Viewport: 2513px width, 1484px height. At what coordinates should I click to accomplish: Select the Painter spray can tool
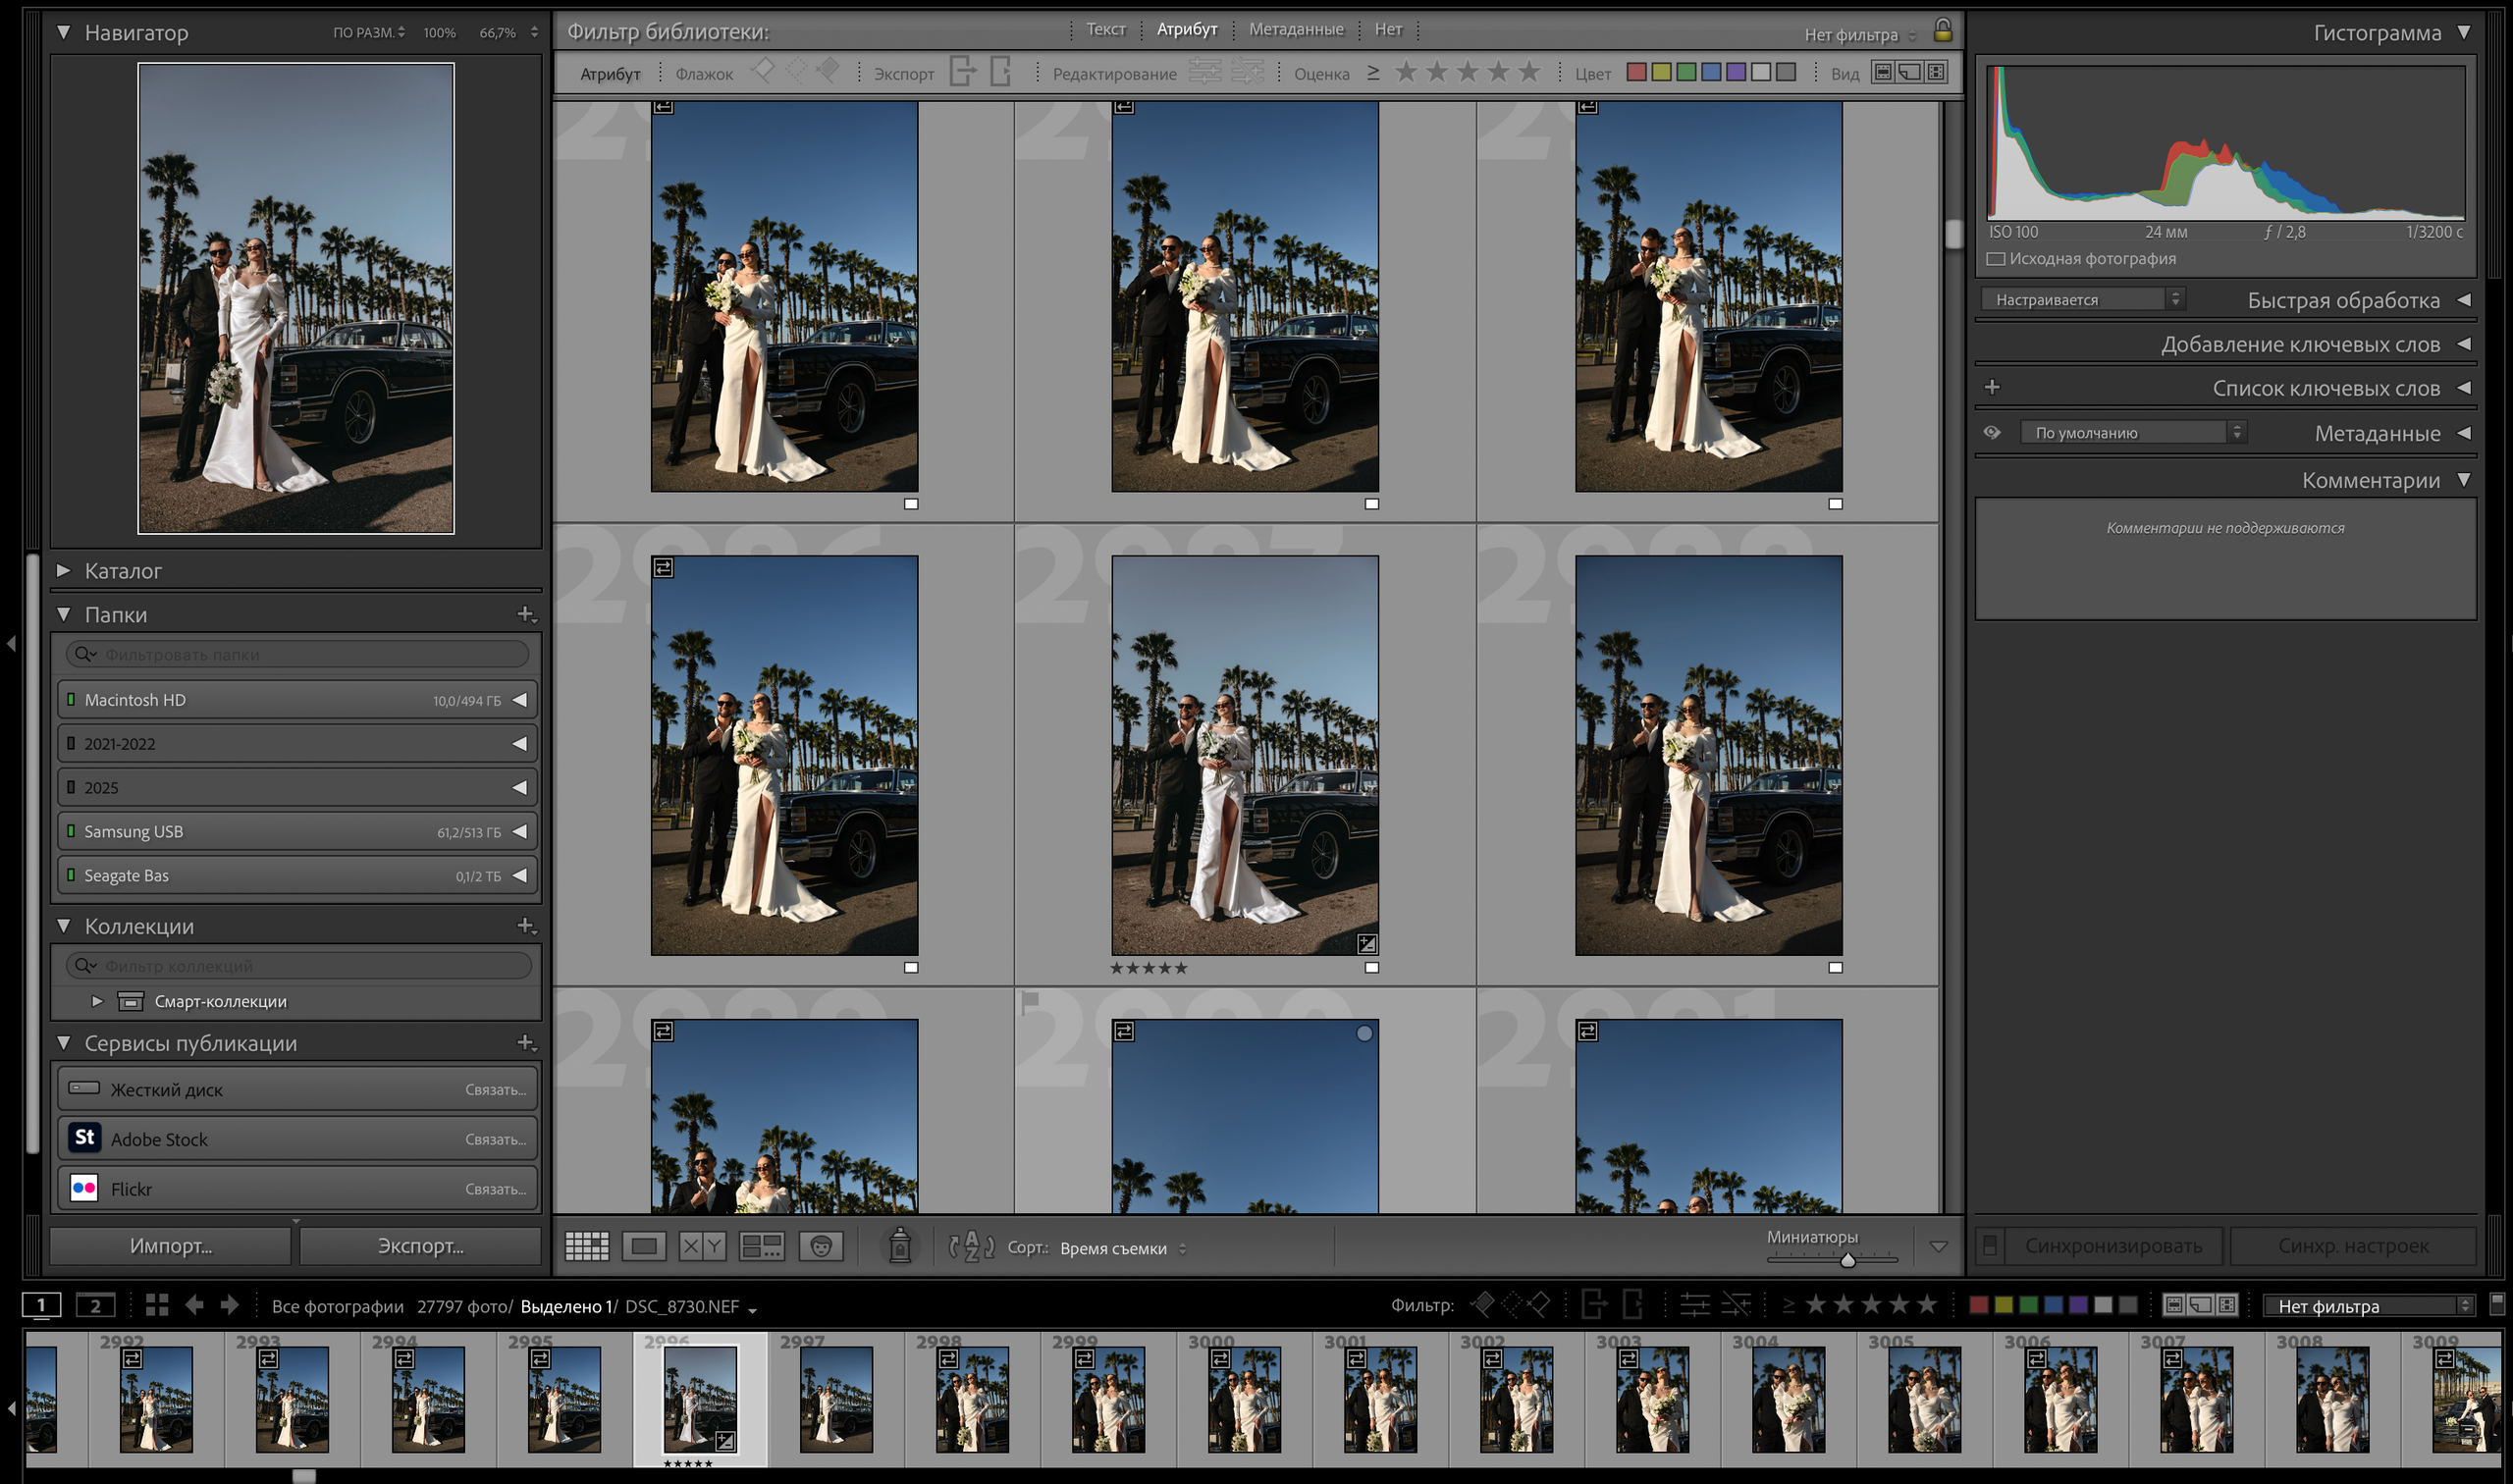[x=899, y=1246]
